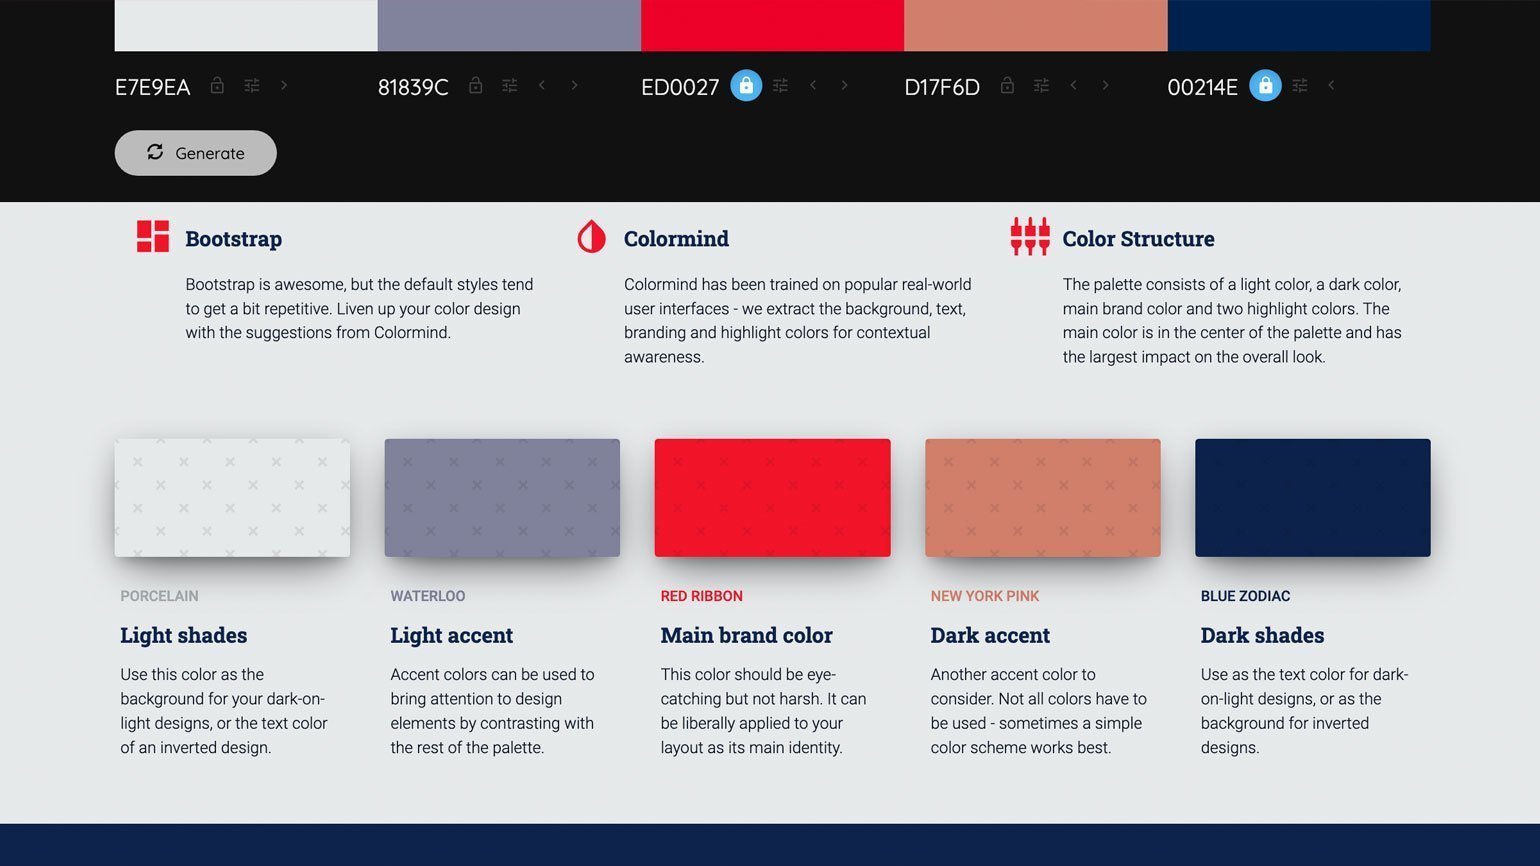Select the ED0027 hex code text
This screenshot has width=1540, height=866.
(x=680, y=87)
